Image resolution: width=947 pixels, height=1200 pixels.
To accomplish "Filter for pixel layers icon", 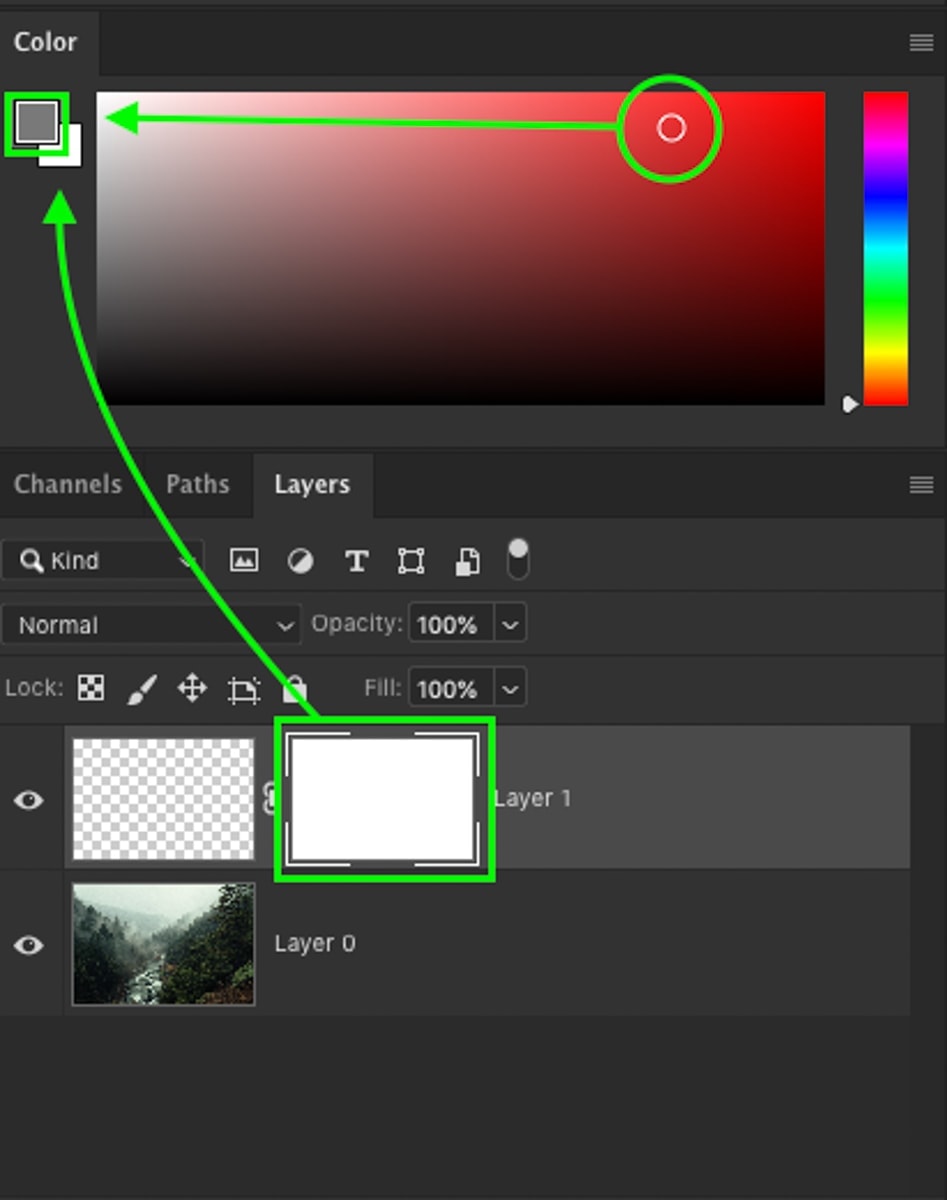I will (x=244, y=560).
